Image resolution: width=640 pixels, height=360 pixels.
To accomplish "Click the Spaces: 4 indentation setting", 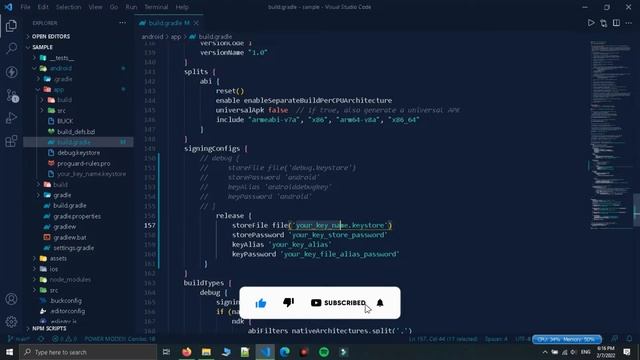I will pyautogui.click(x=496, y=339).
